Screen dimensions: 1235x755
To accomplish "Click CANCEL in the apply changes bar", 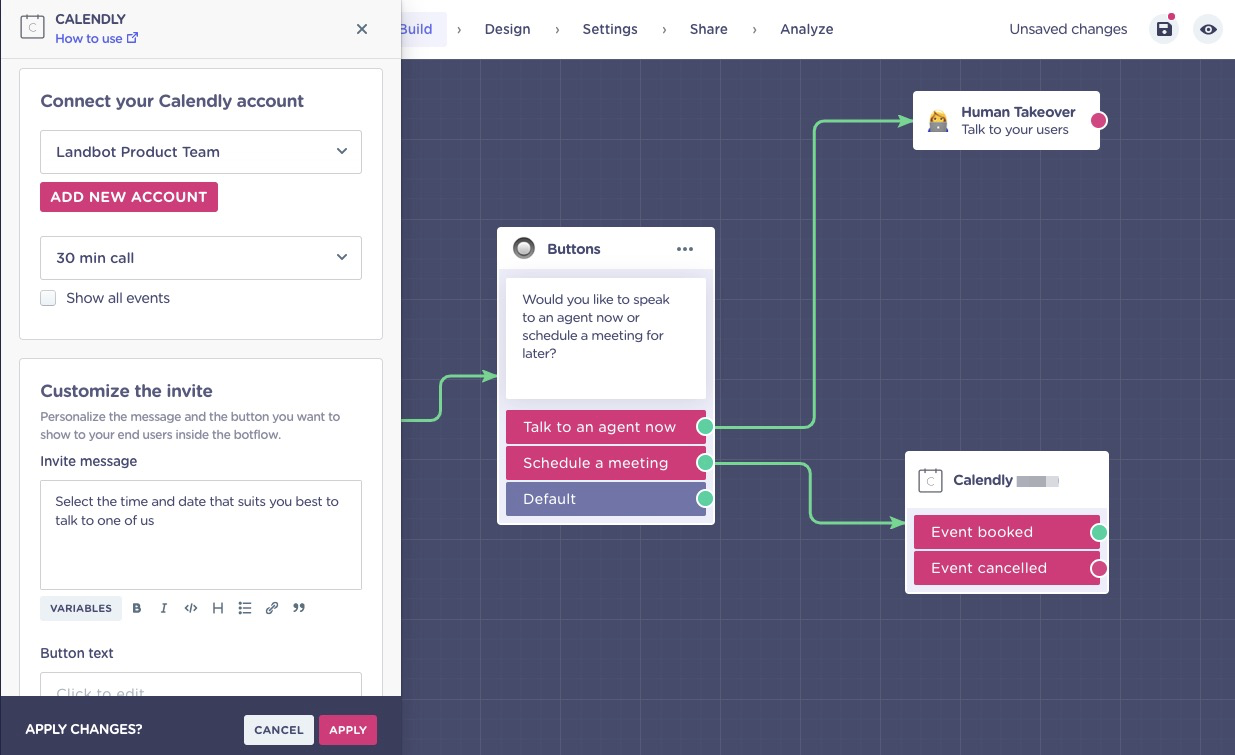I will point(279,730).
